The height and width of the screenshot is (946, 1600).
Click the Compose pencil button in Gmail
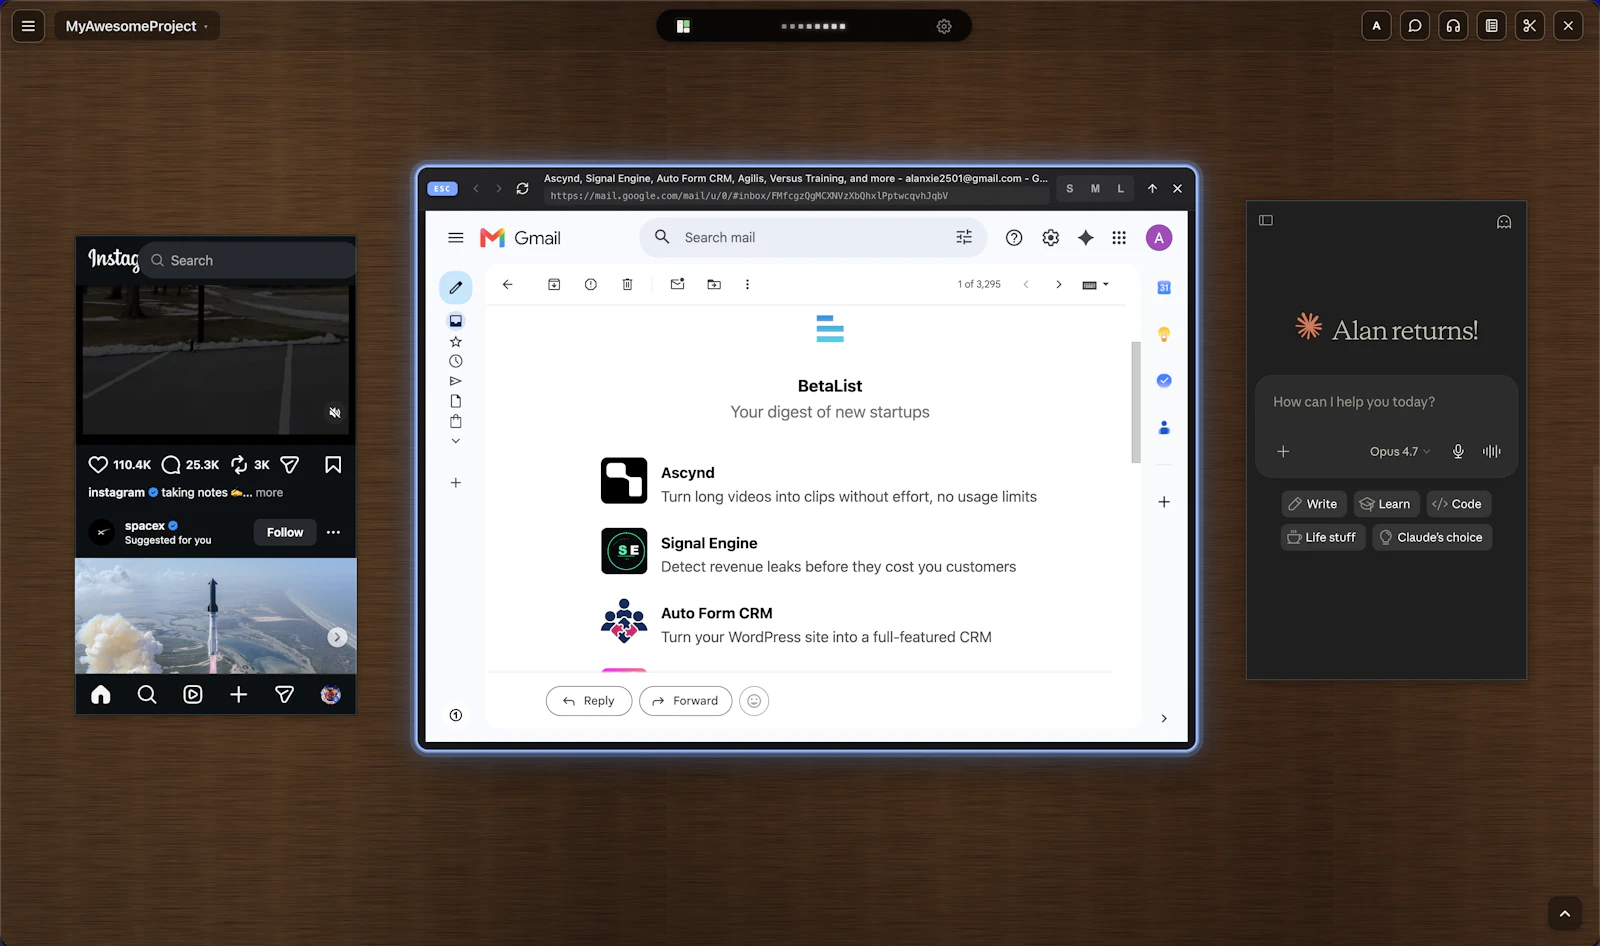[x=456, y=288]
